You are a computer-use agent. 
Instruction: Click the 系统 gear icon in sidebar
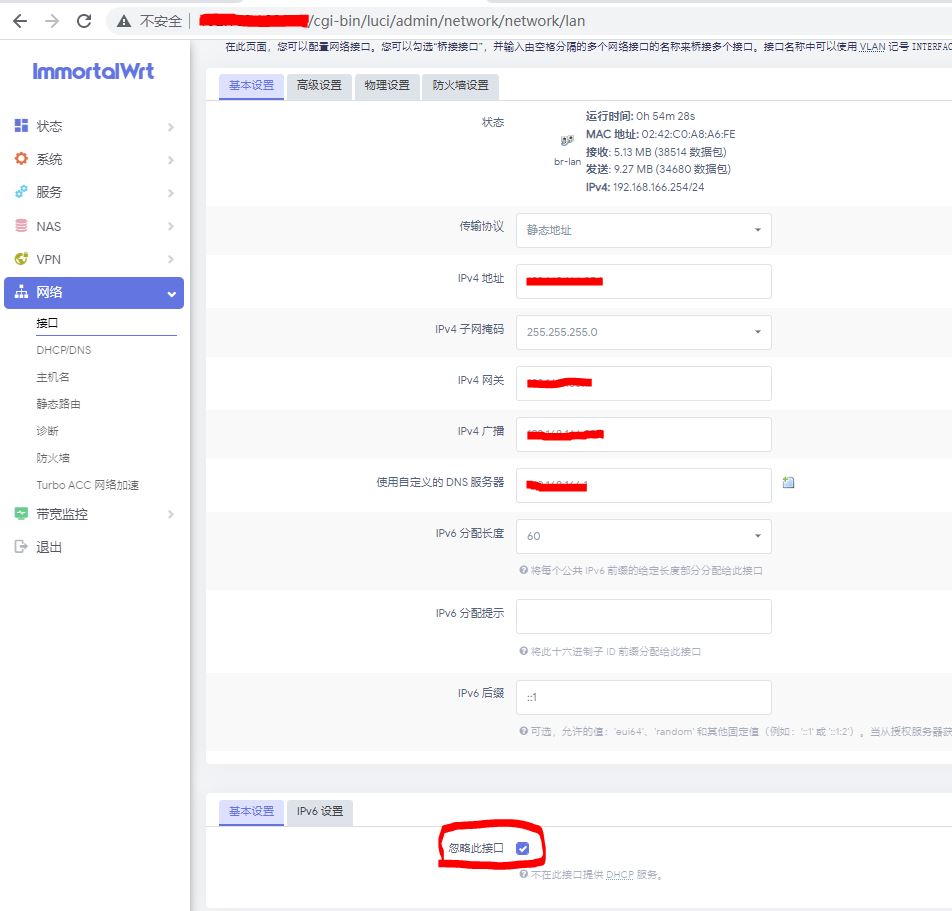click(20, 159)
